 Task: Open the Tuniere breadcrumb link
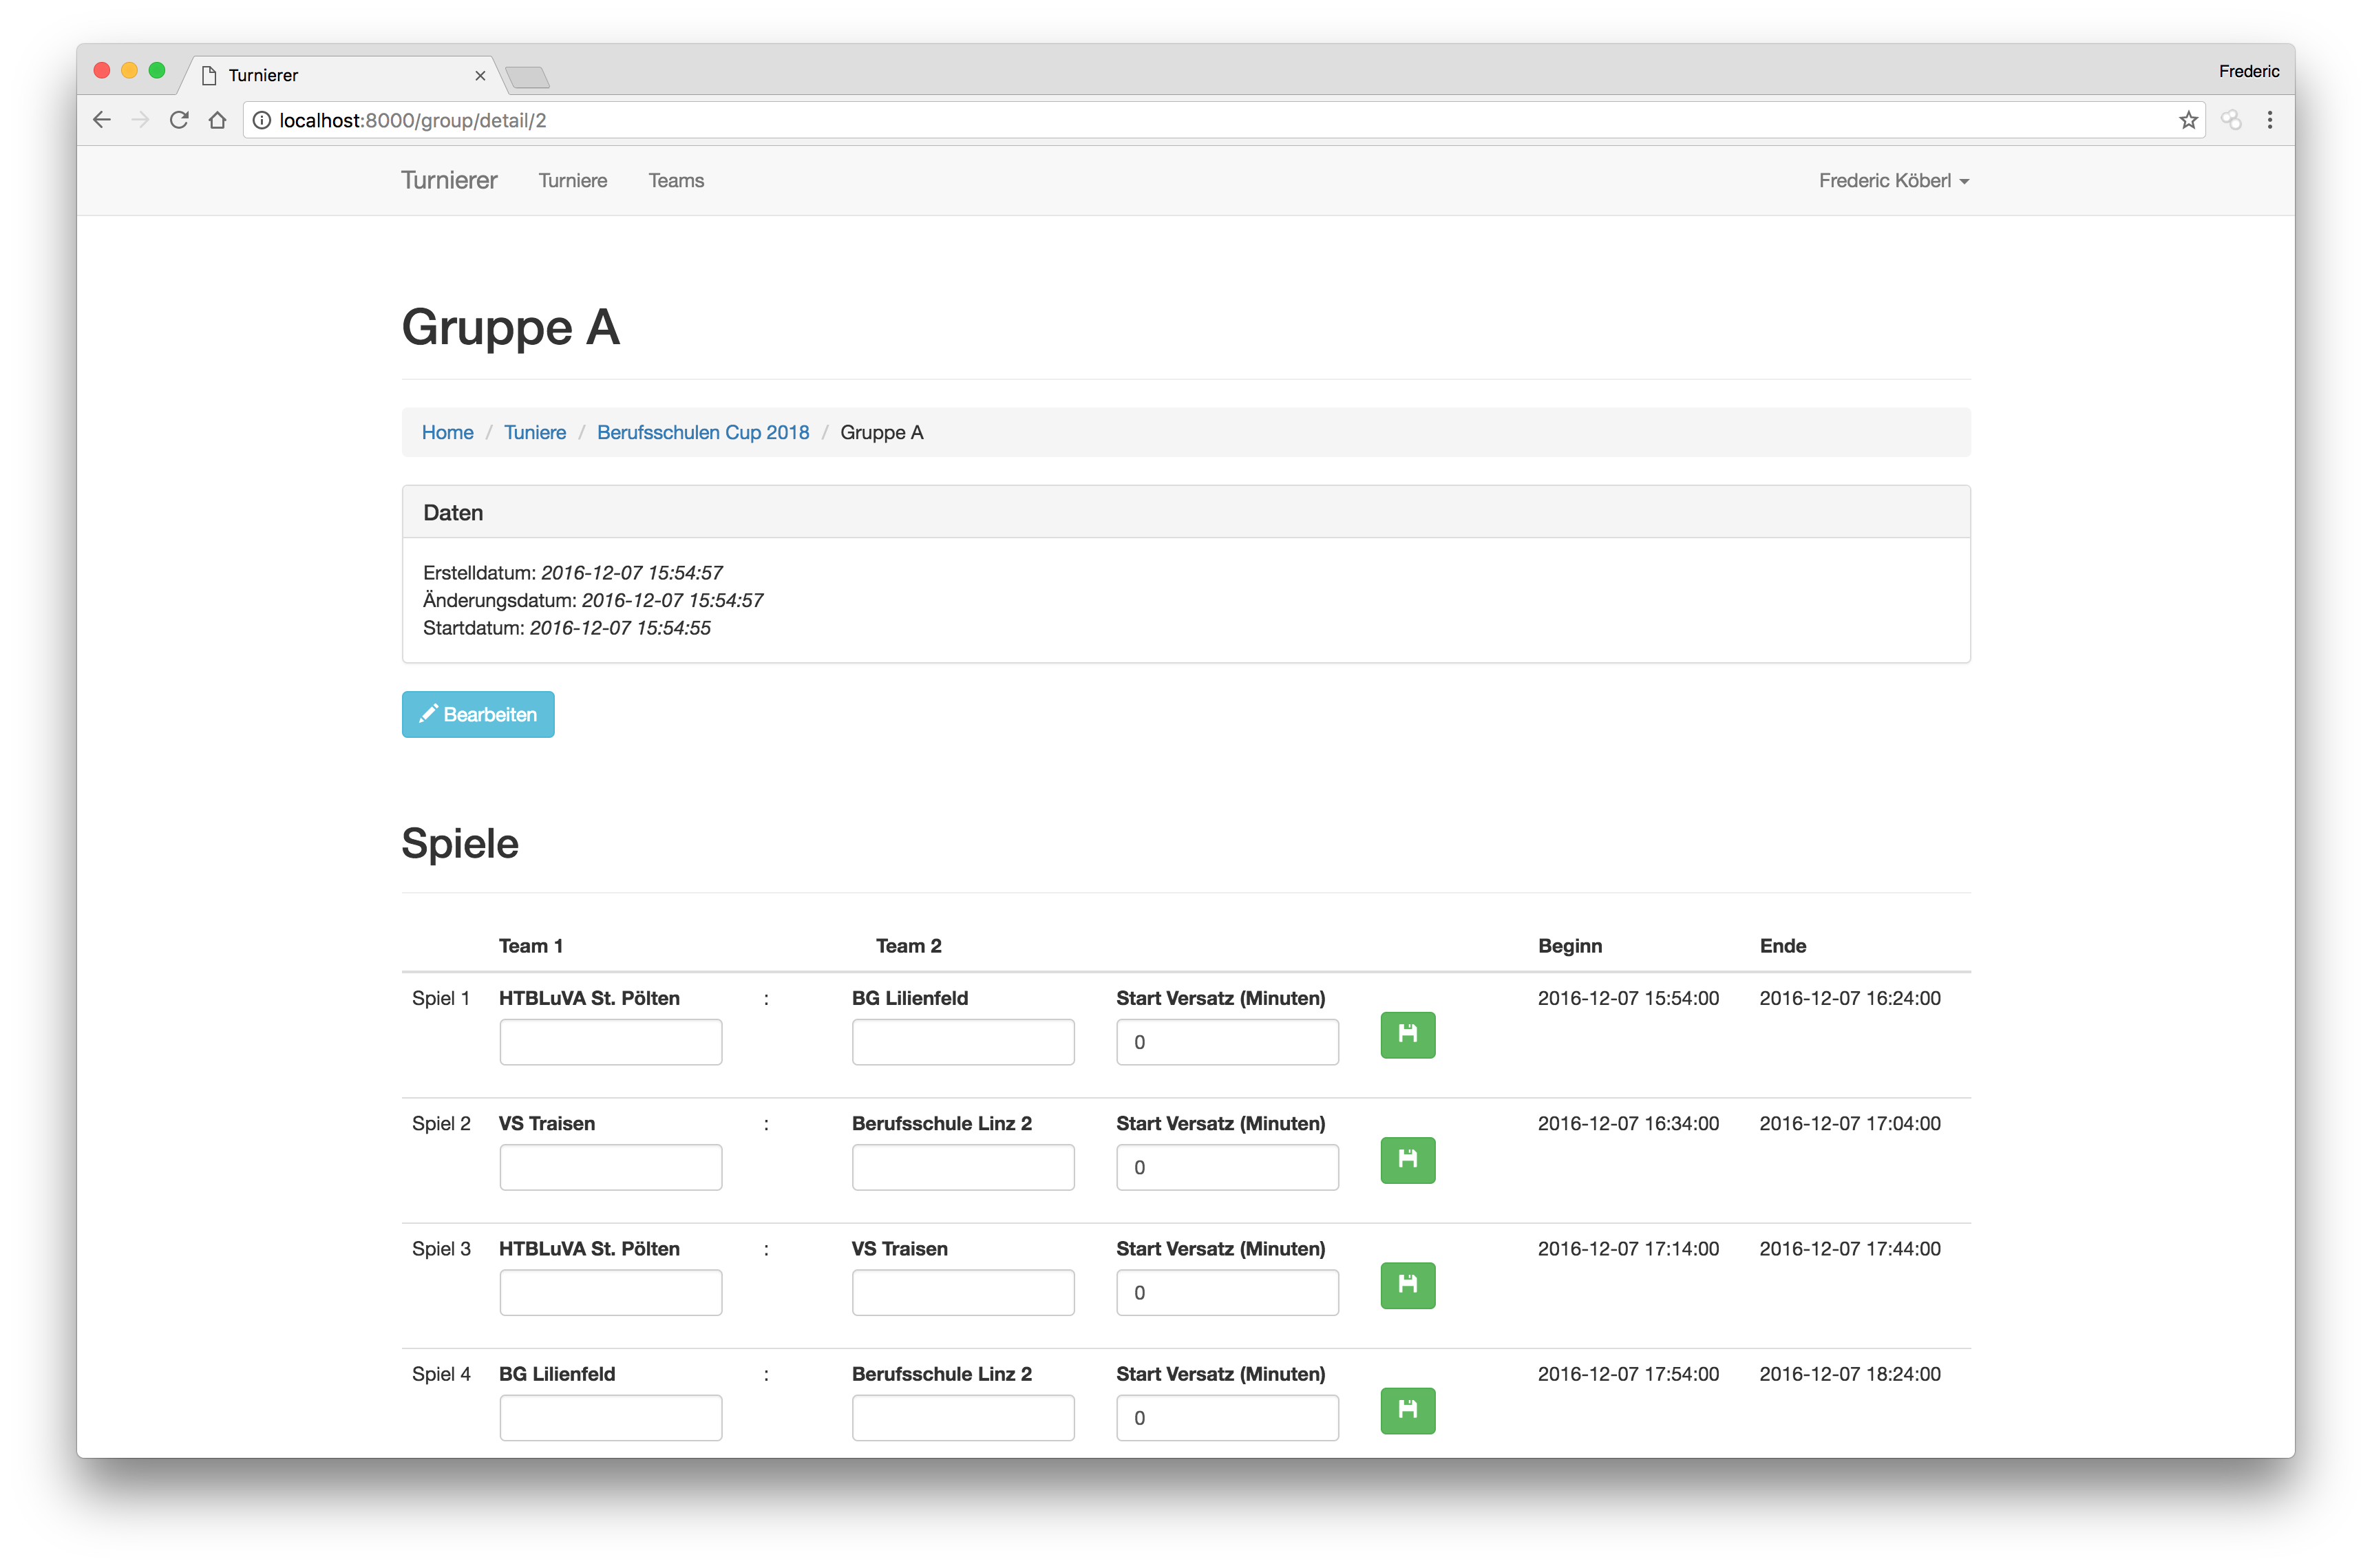(534, 432)
